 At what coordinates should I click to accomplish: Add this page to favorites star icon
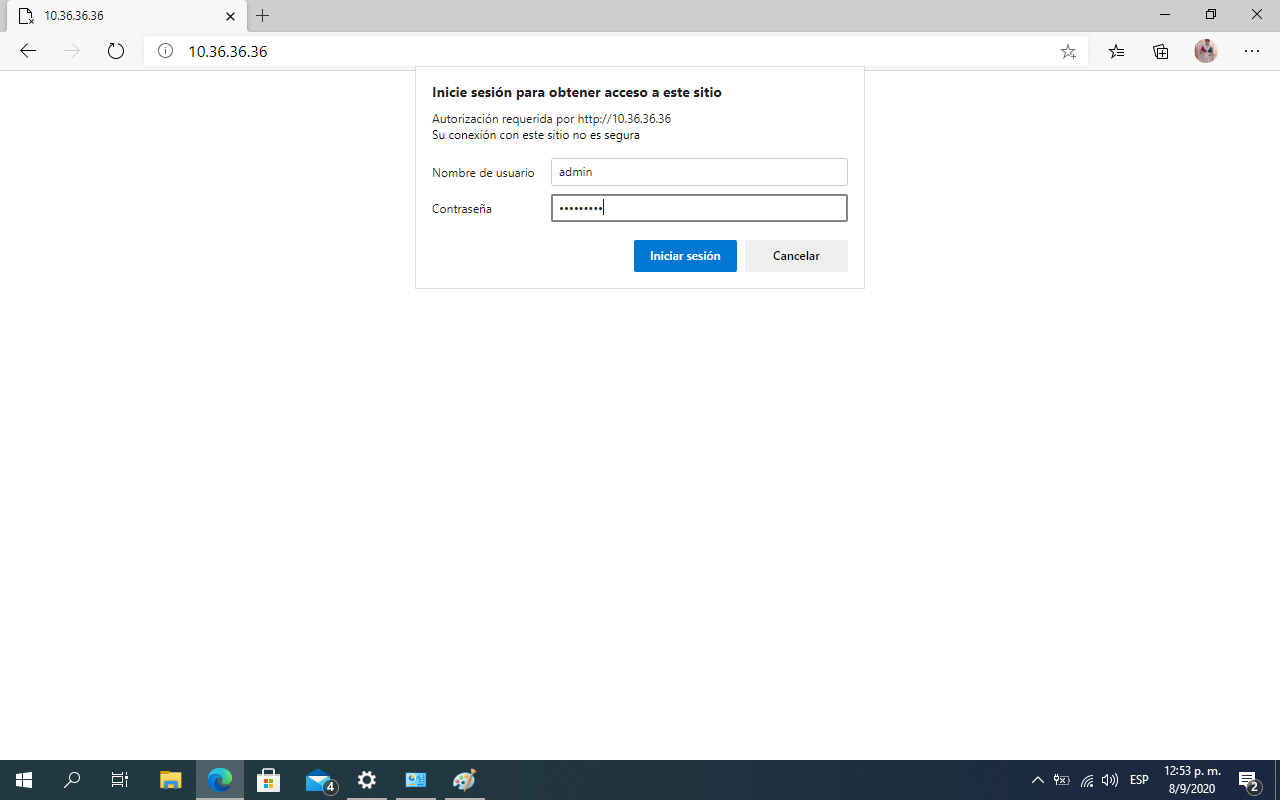[1068, 51]
